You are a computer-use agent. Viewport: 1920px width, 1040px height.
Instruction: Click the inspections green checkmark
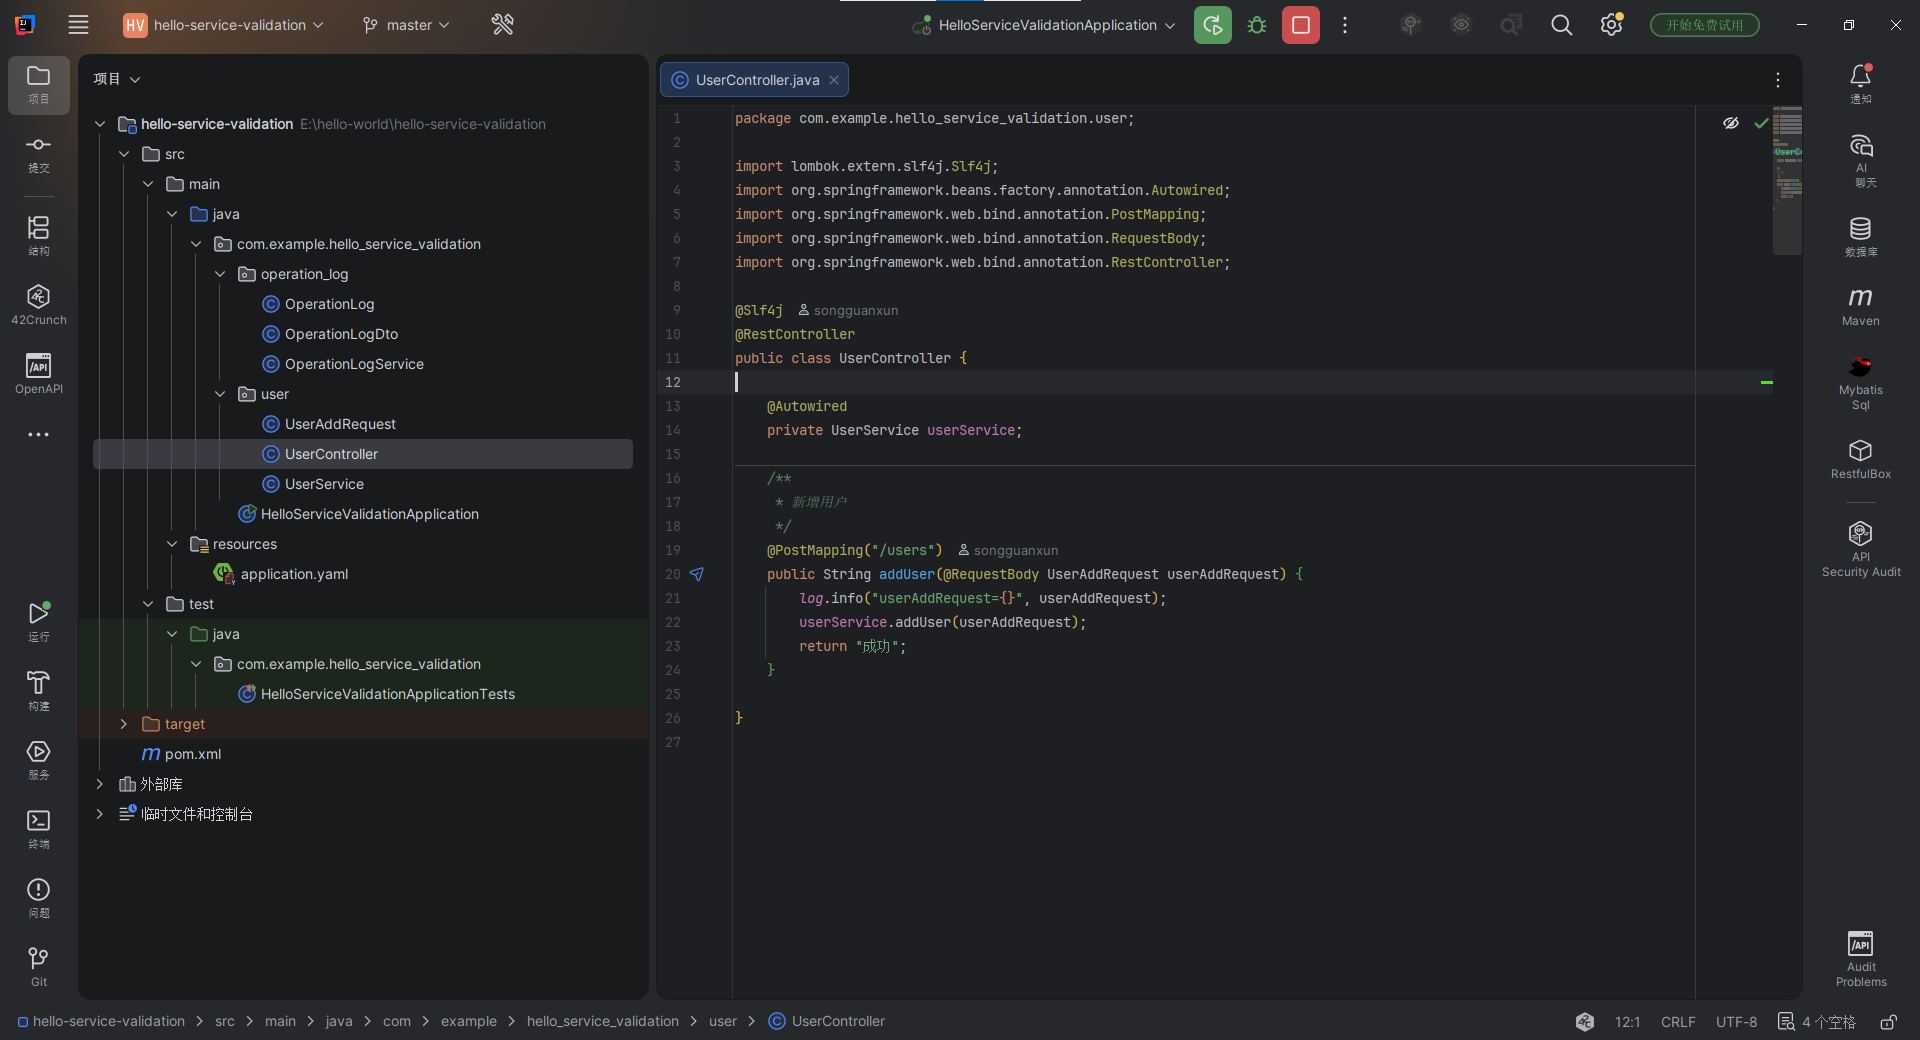pyautogui.click(x=1762, y=123)
